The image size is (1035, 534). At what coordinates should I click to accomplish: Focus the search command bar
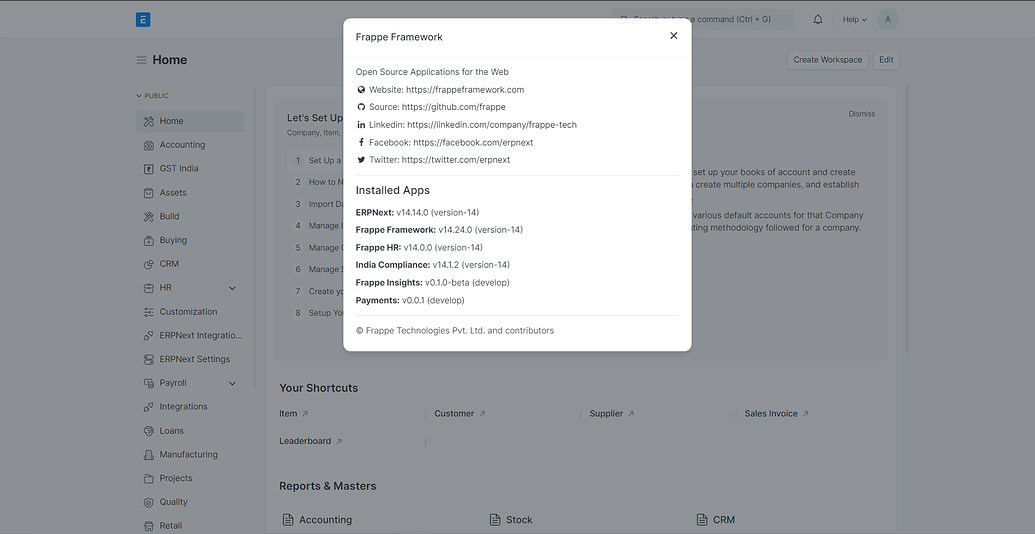tap(702, 20)
